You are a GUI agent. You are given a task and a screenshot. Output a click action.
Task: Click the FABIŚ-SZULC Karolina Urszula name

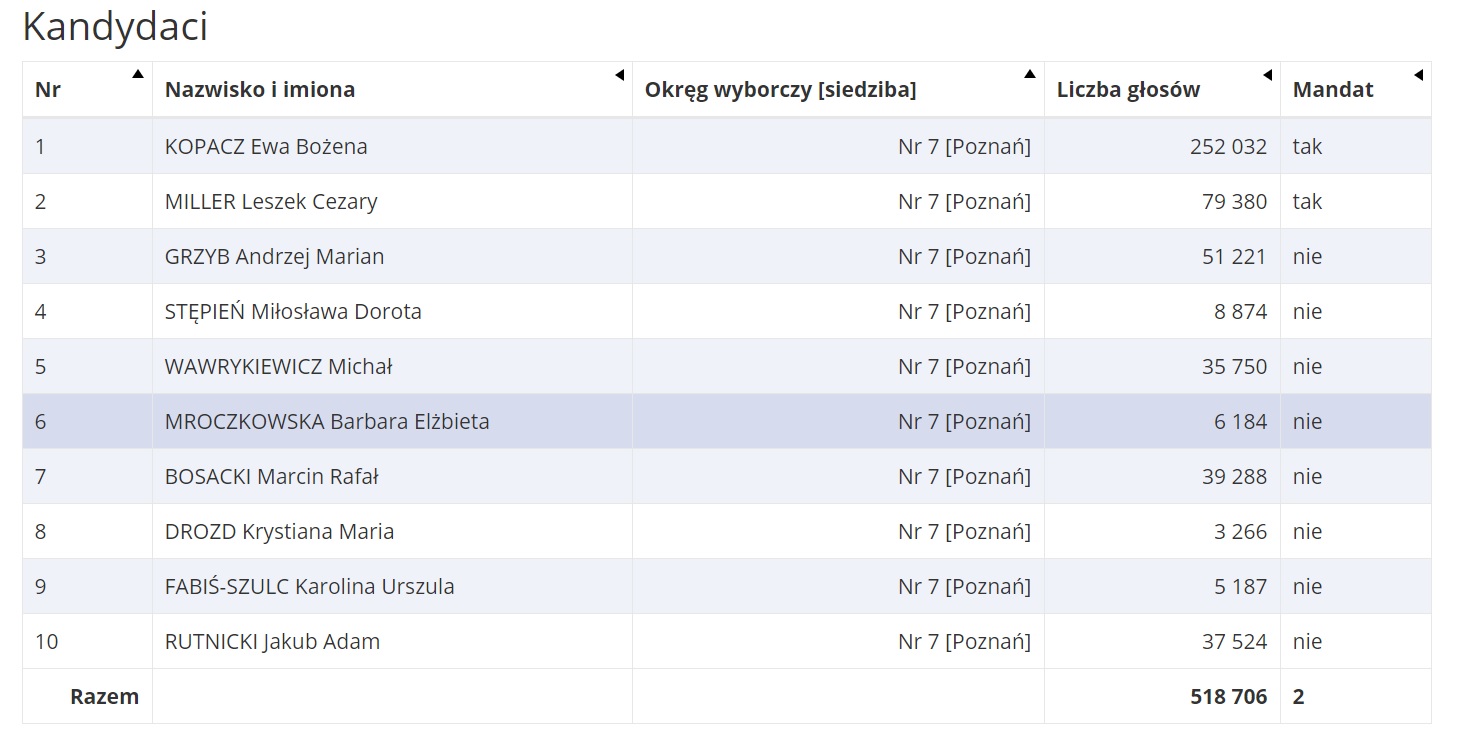[309, 587]
